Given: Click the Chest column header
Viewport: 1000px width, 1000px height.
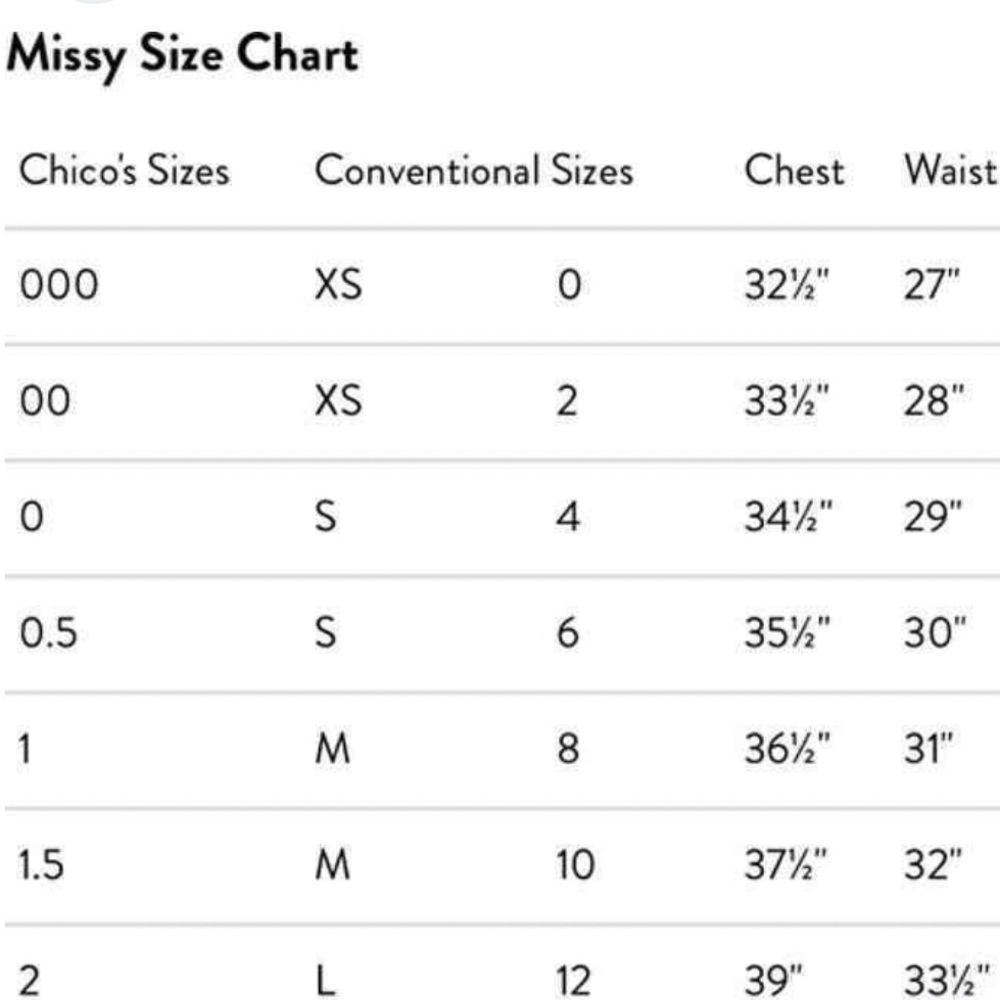Looking at the screenshot, I should (x=794, y=170).
